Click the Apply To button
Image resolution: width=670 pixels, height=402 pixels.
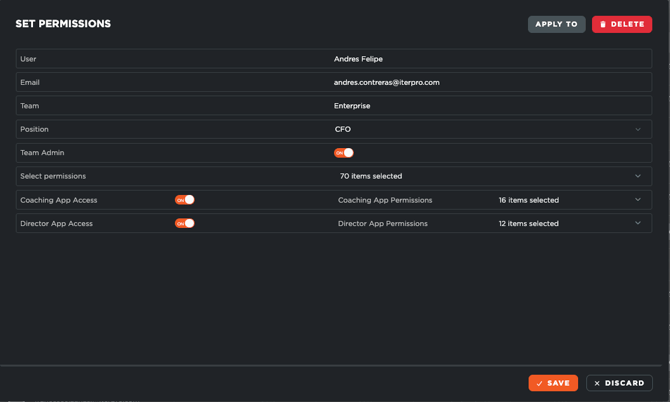point(556,24)
